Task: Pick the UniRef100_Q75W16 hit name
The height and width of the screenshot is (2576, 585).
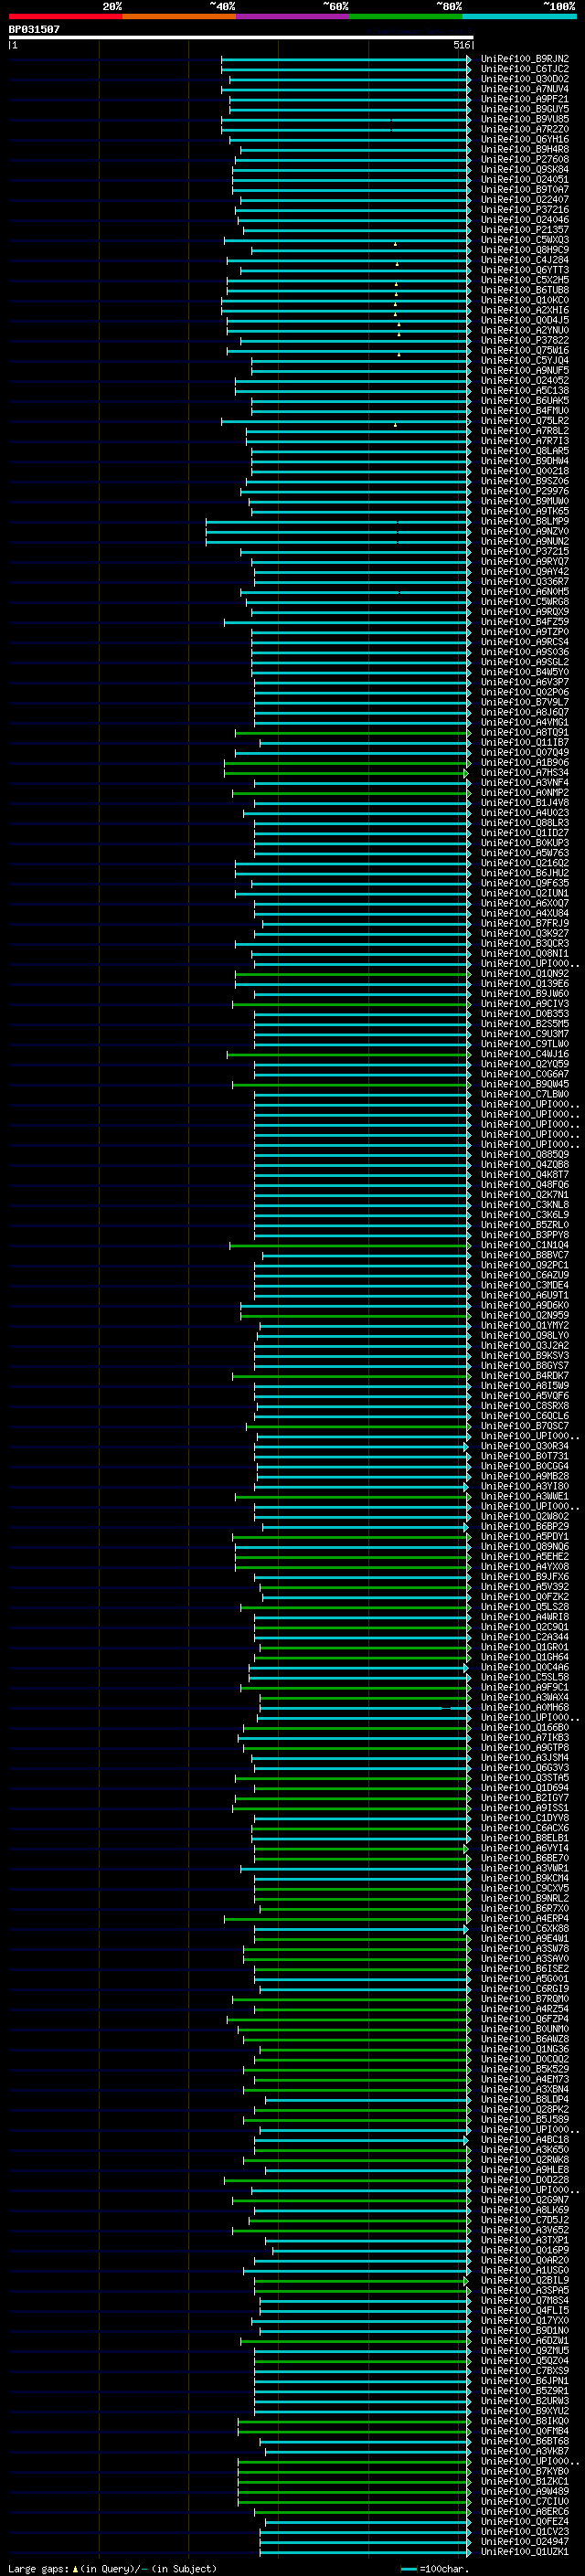Action: (x=524, y=350)
